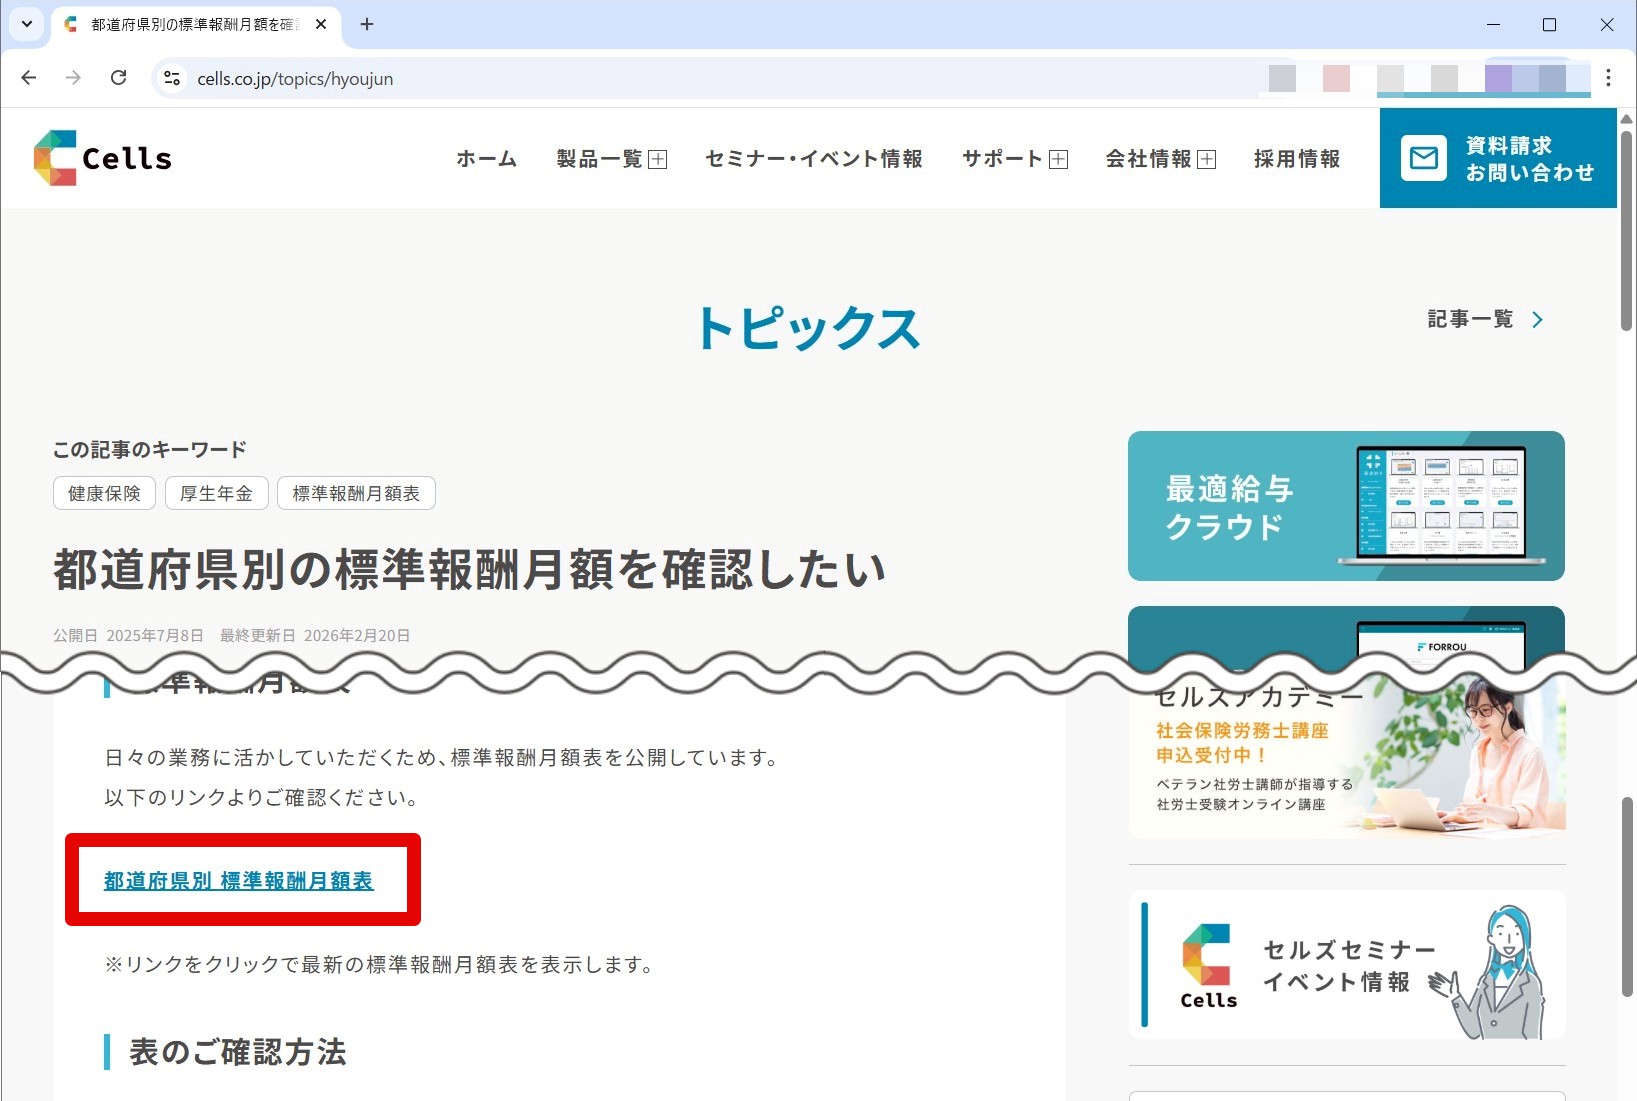Open the 都道府県別 標準報酬月額表 link

point(238,881)
